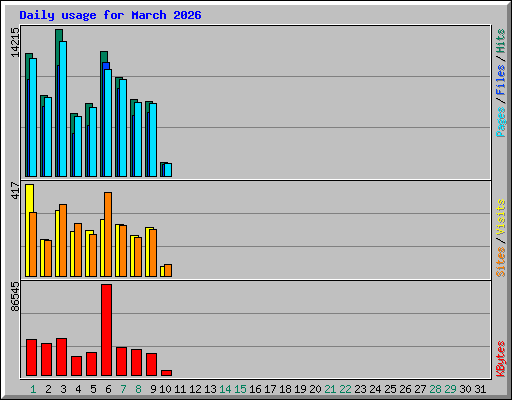This screenshot has width=512, height=400.
Task: Click the small red KBytes bar for day 10
Action: click(x=167, y=373)
